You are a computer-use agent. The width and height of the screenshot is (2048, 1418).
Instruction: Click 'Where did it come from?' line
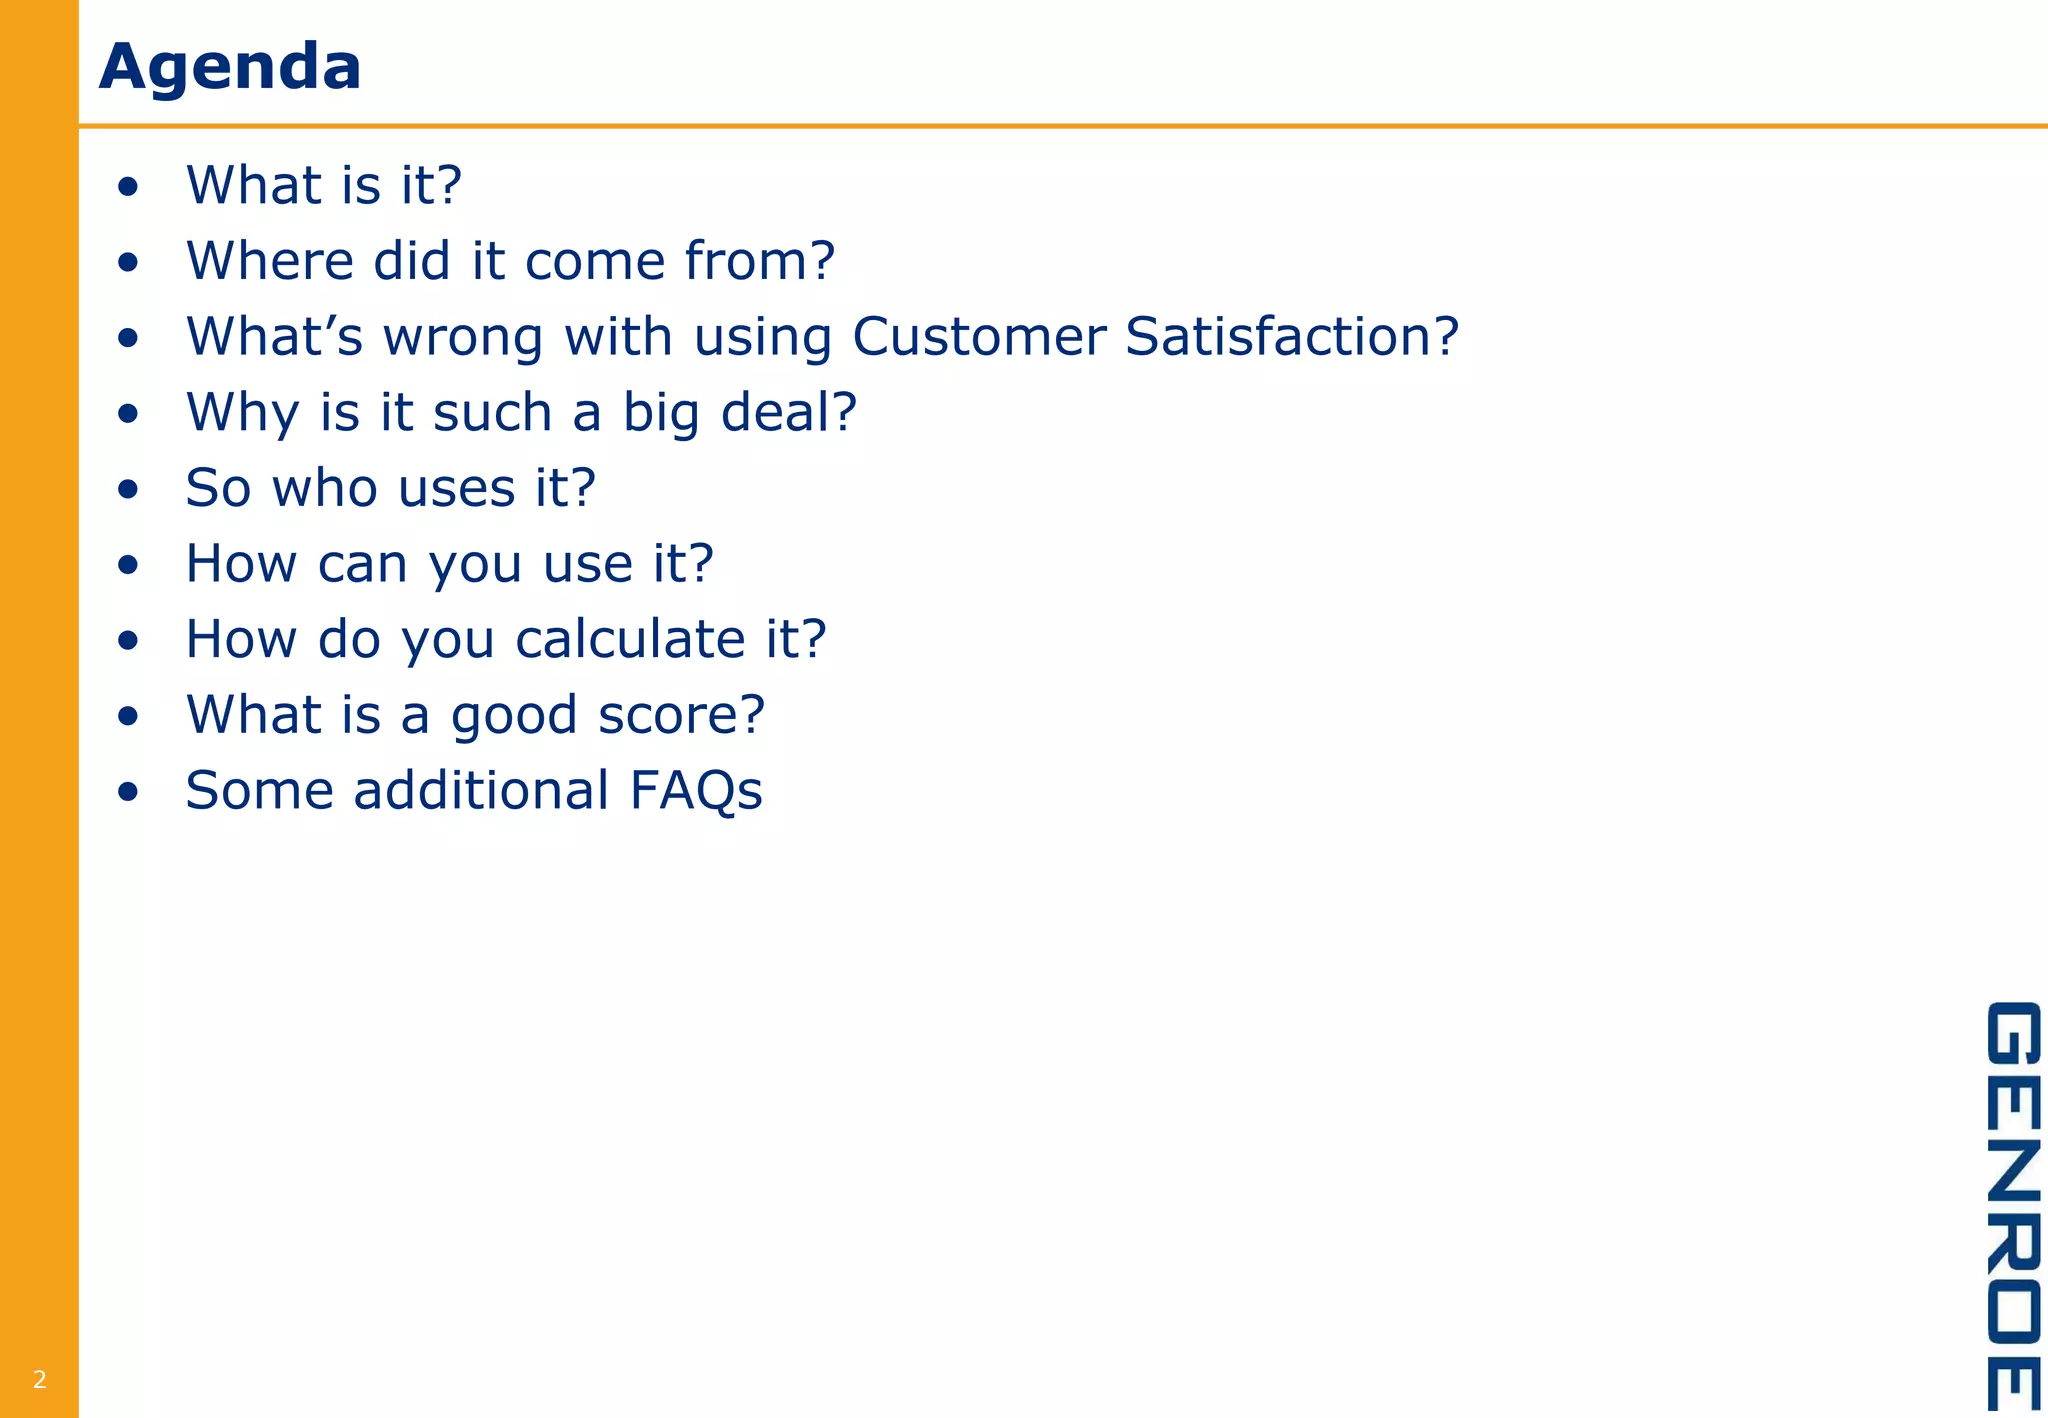[x=510, y=261]
